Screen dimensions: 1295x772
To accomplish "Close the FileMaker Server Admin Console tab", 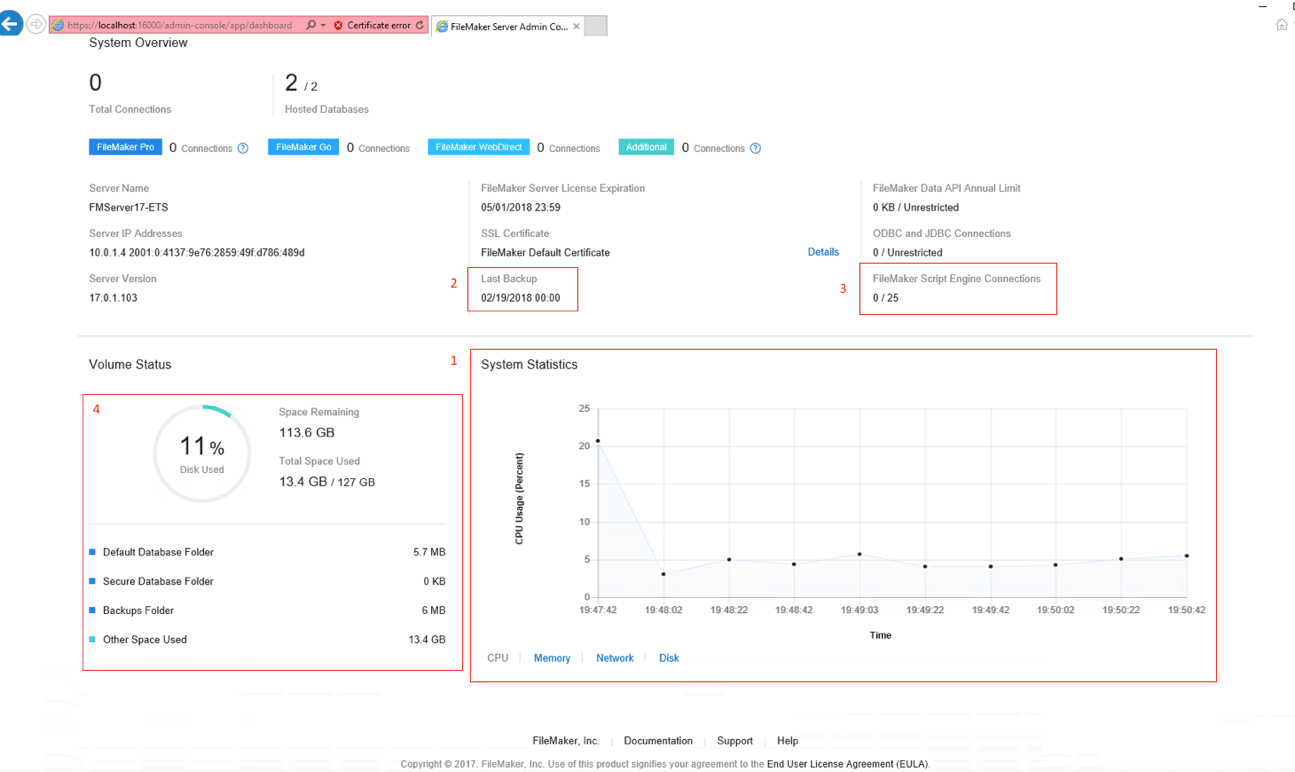I will pyautogui.click(x=576, y=26).
